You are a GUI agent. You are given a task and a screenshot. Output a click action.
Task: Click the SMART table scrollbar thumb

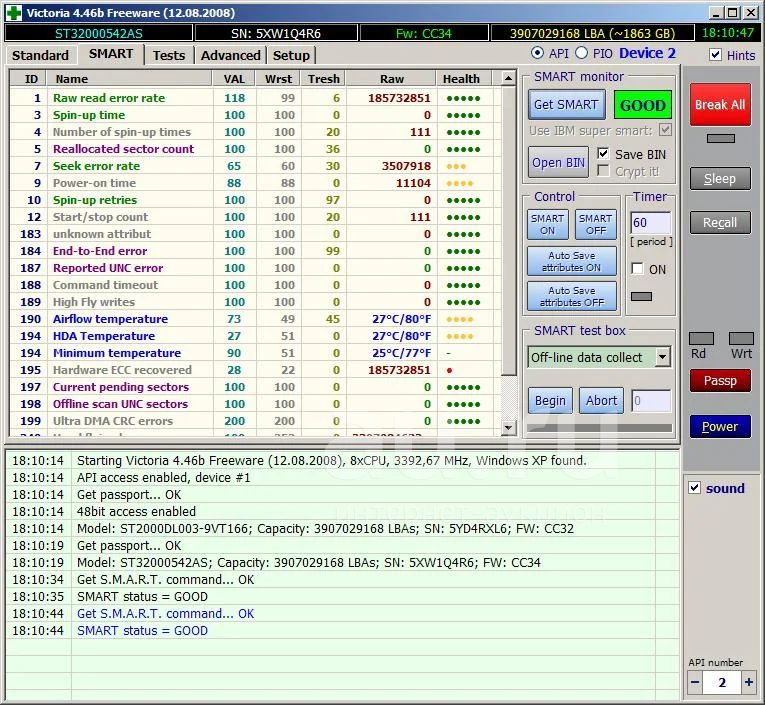click(508, 231)
